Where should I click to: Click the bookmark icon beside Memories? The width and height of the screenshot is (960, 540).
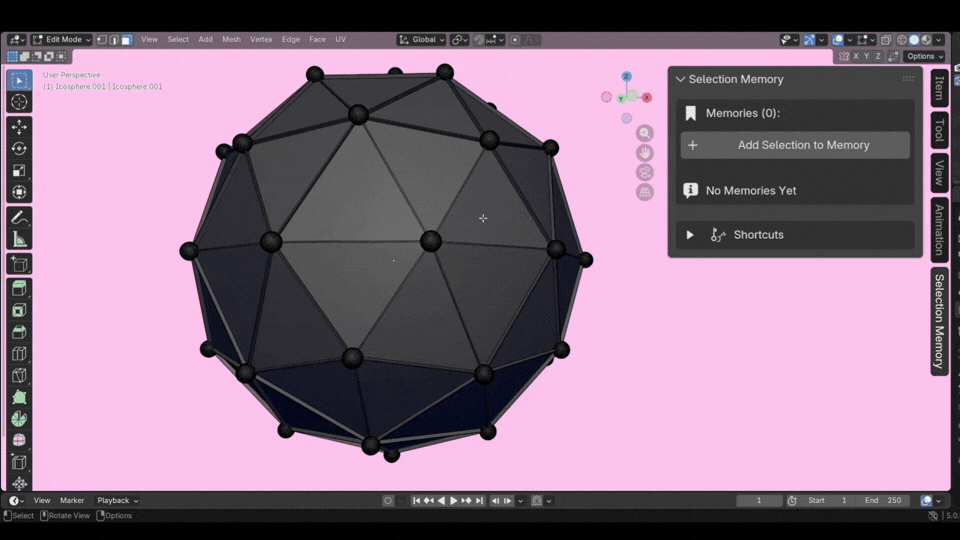point(691,113)
